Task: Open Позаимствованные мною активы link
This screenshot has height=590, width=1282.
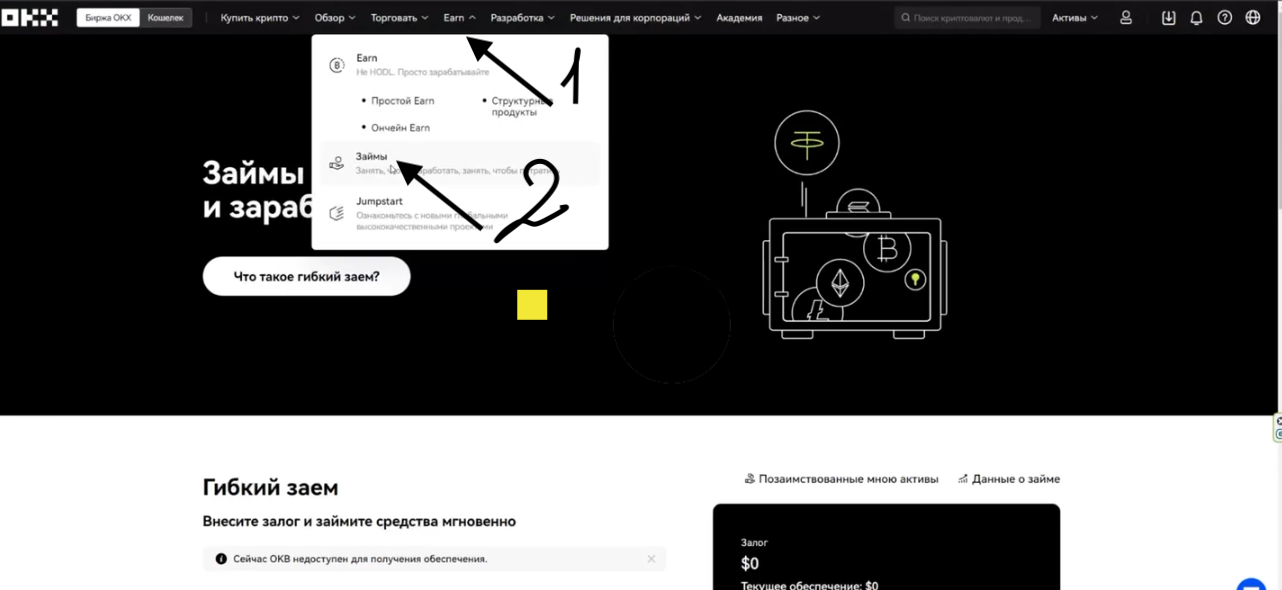Action: (842, 479)
